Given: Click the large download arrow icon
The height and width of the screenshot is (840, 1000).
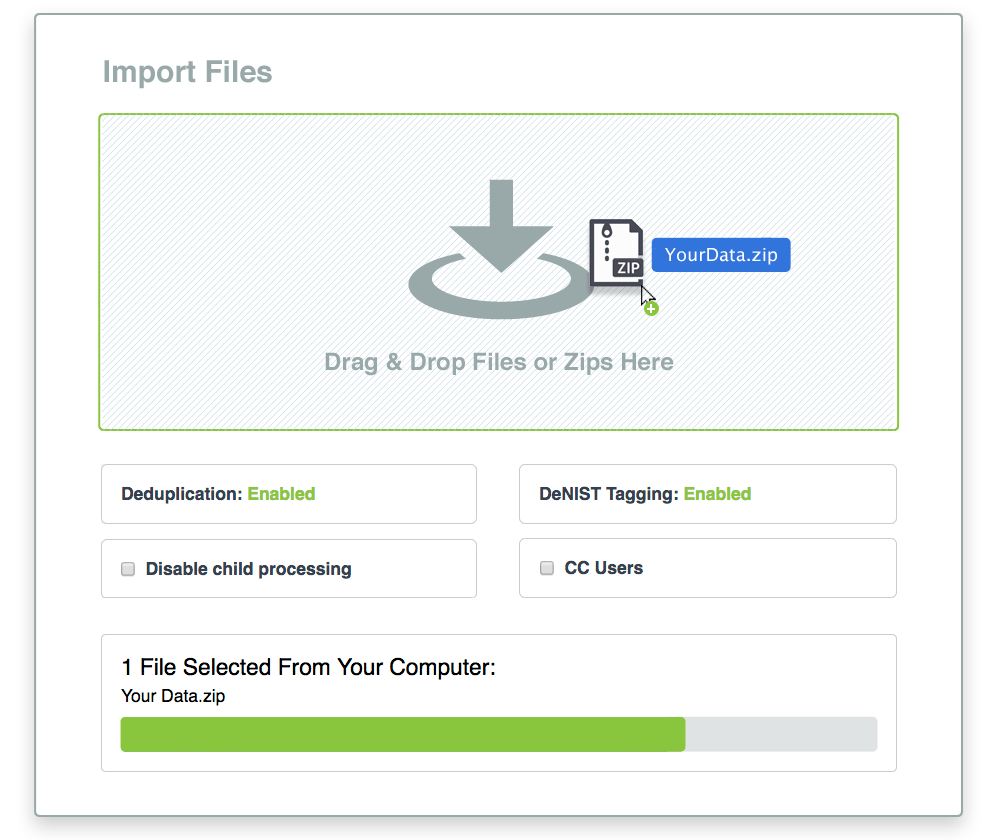Looking at the screenshot, I should [x=500, y=225].
